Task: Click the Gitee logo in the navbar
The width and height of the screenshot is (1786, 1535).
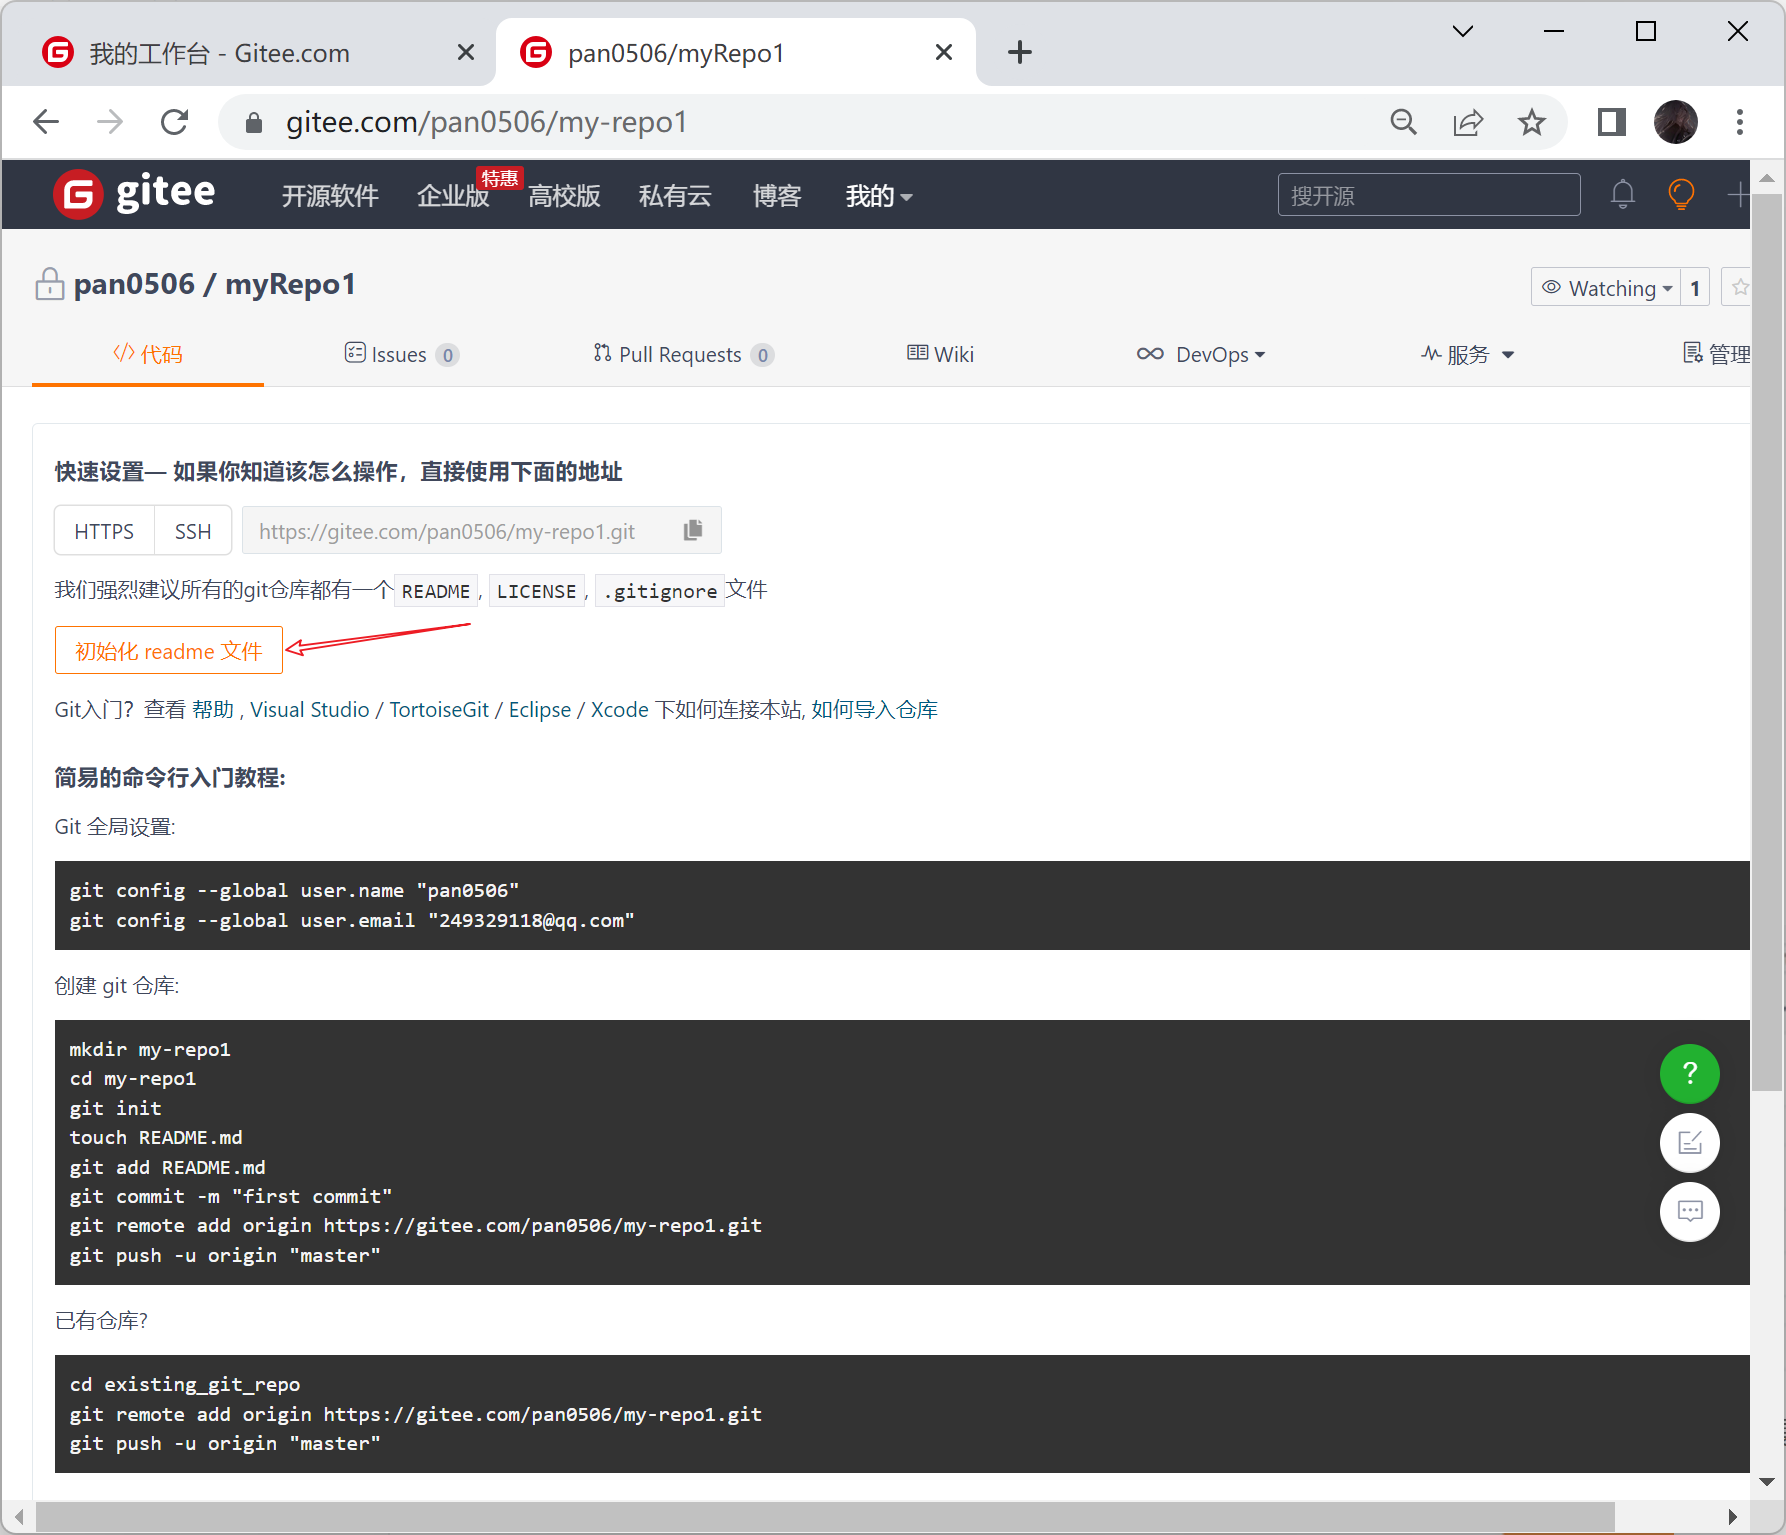Action: [x=134, y=193]
